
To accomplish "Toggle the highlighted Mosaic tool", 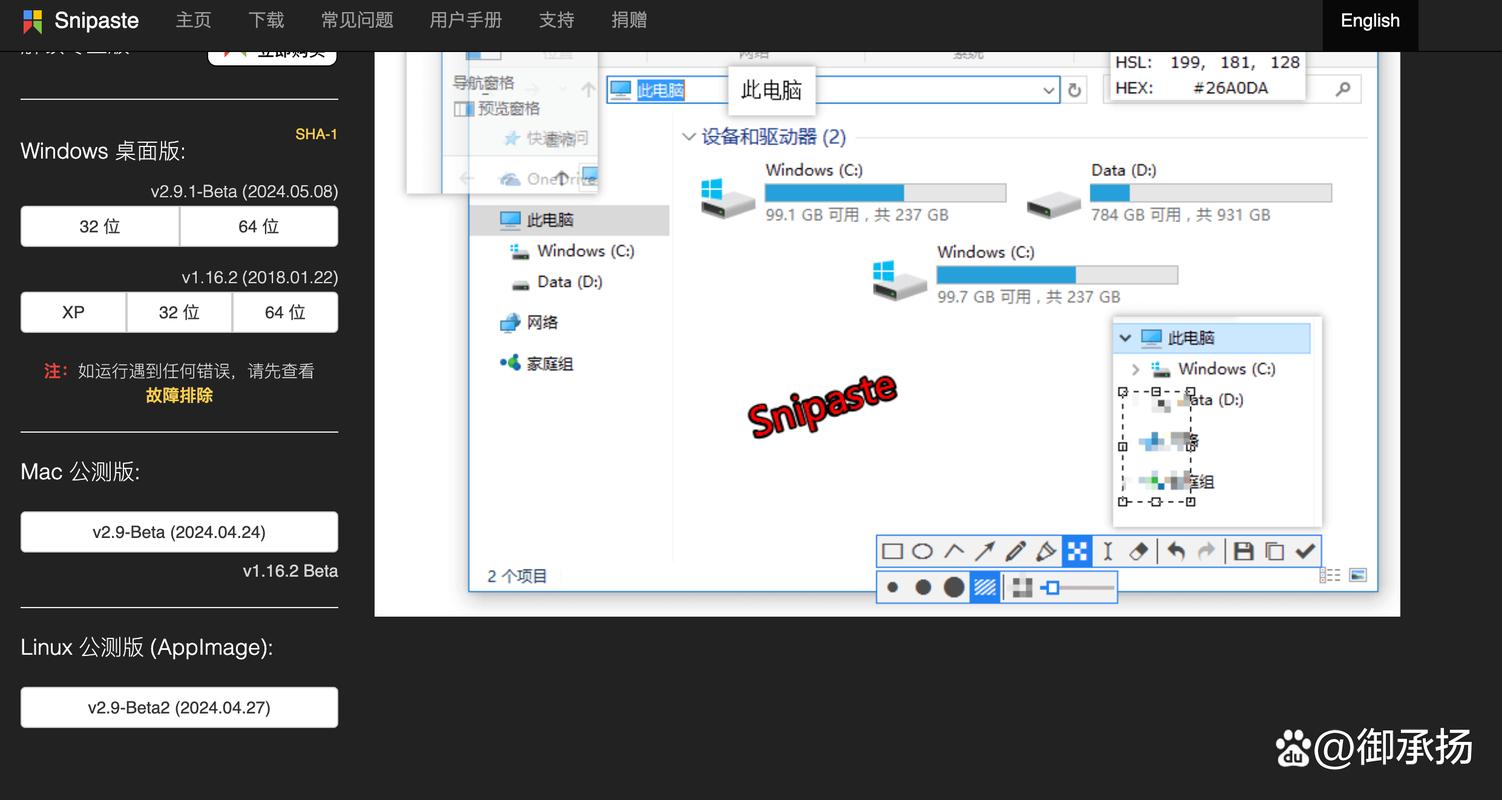I will tap(1077, 551).
